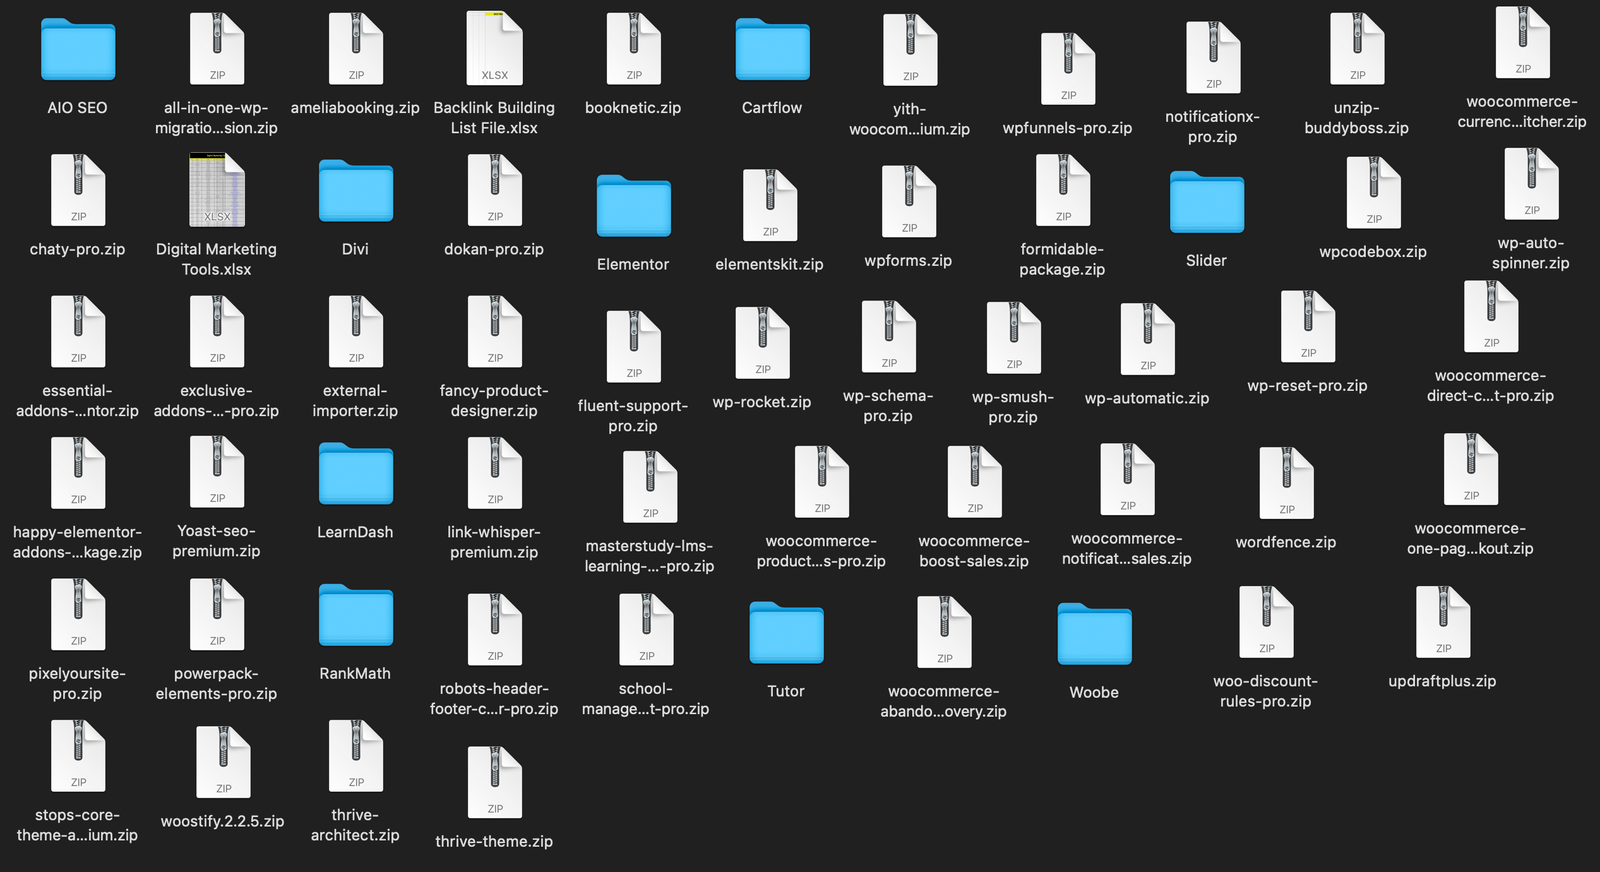Viewport: 1600px width, 872px height.
Task: Select the wpcodebox.zip archive icon
Action: pos(1373,192)
